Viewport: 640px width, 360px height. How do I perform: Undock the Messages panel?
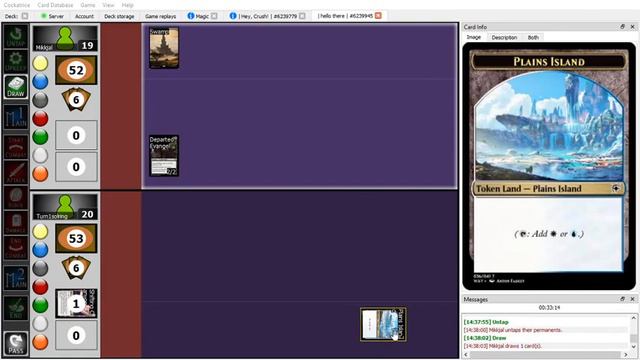[622, 299]
